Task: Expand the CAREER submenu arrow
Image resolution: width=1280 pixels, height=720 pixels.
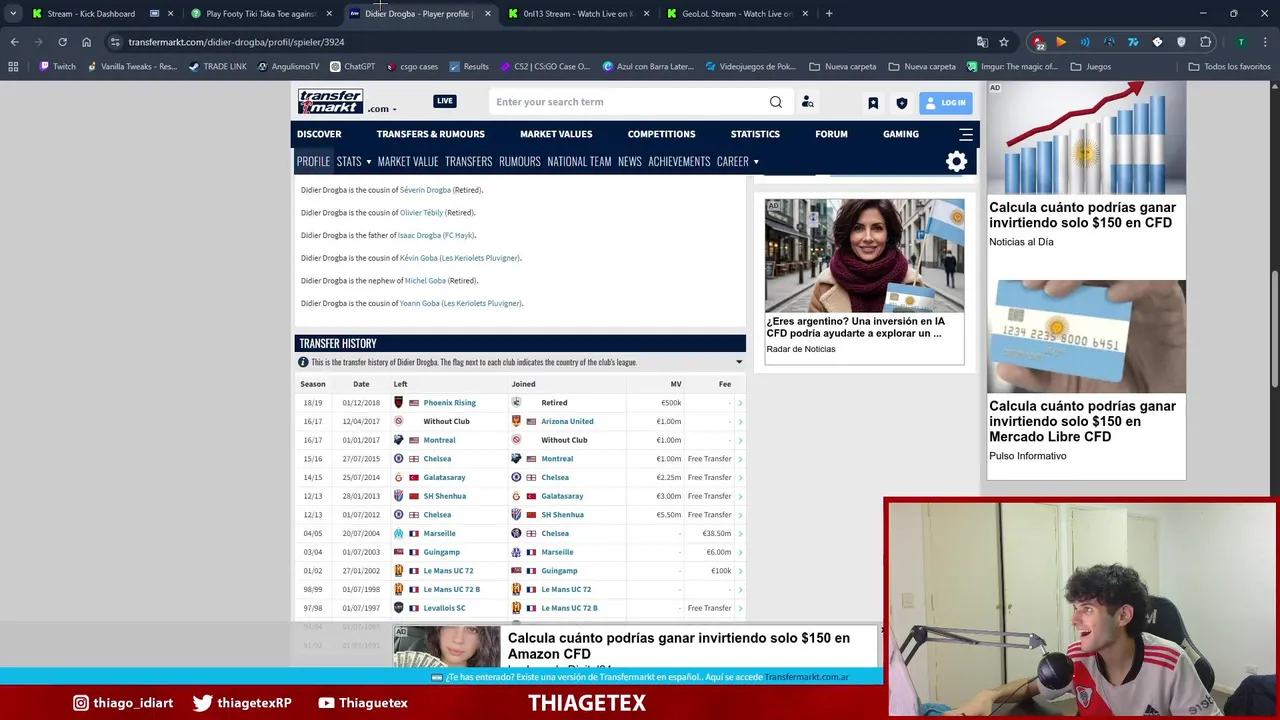Action: pos(756,162)
